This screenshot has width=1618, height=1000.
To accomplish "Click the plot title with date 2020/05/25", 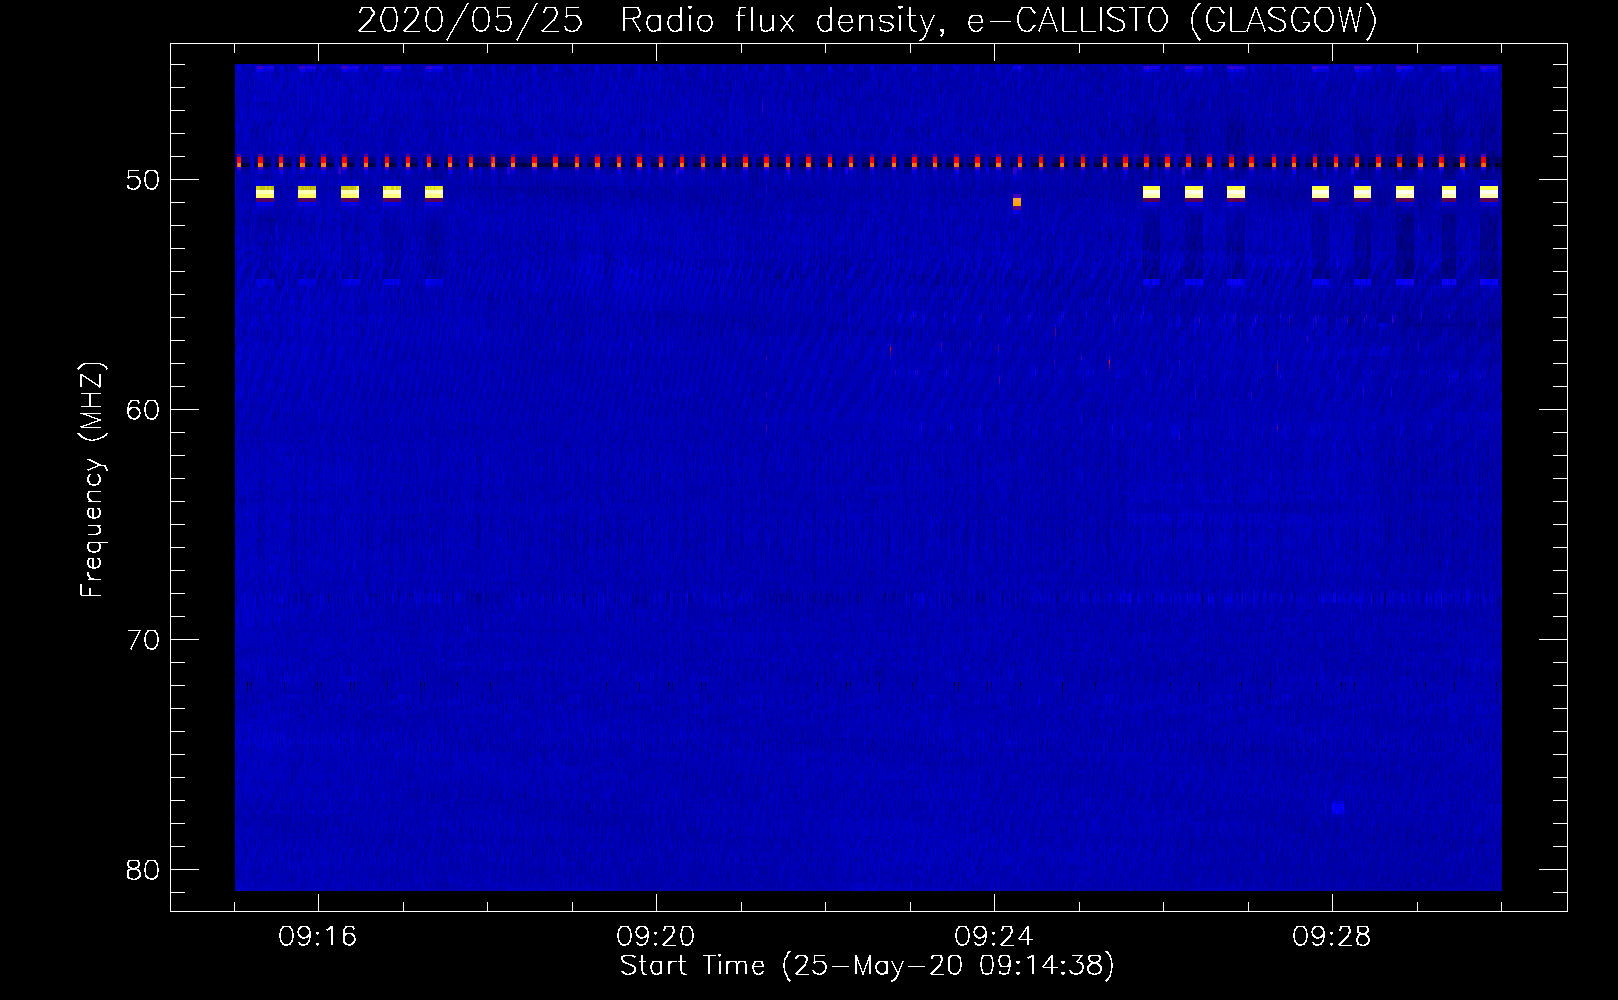I will [867, 20].
